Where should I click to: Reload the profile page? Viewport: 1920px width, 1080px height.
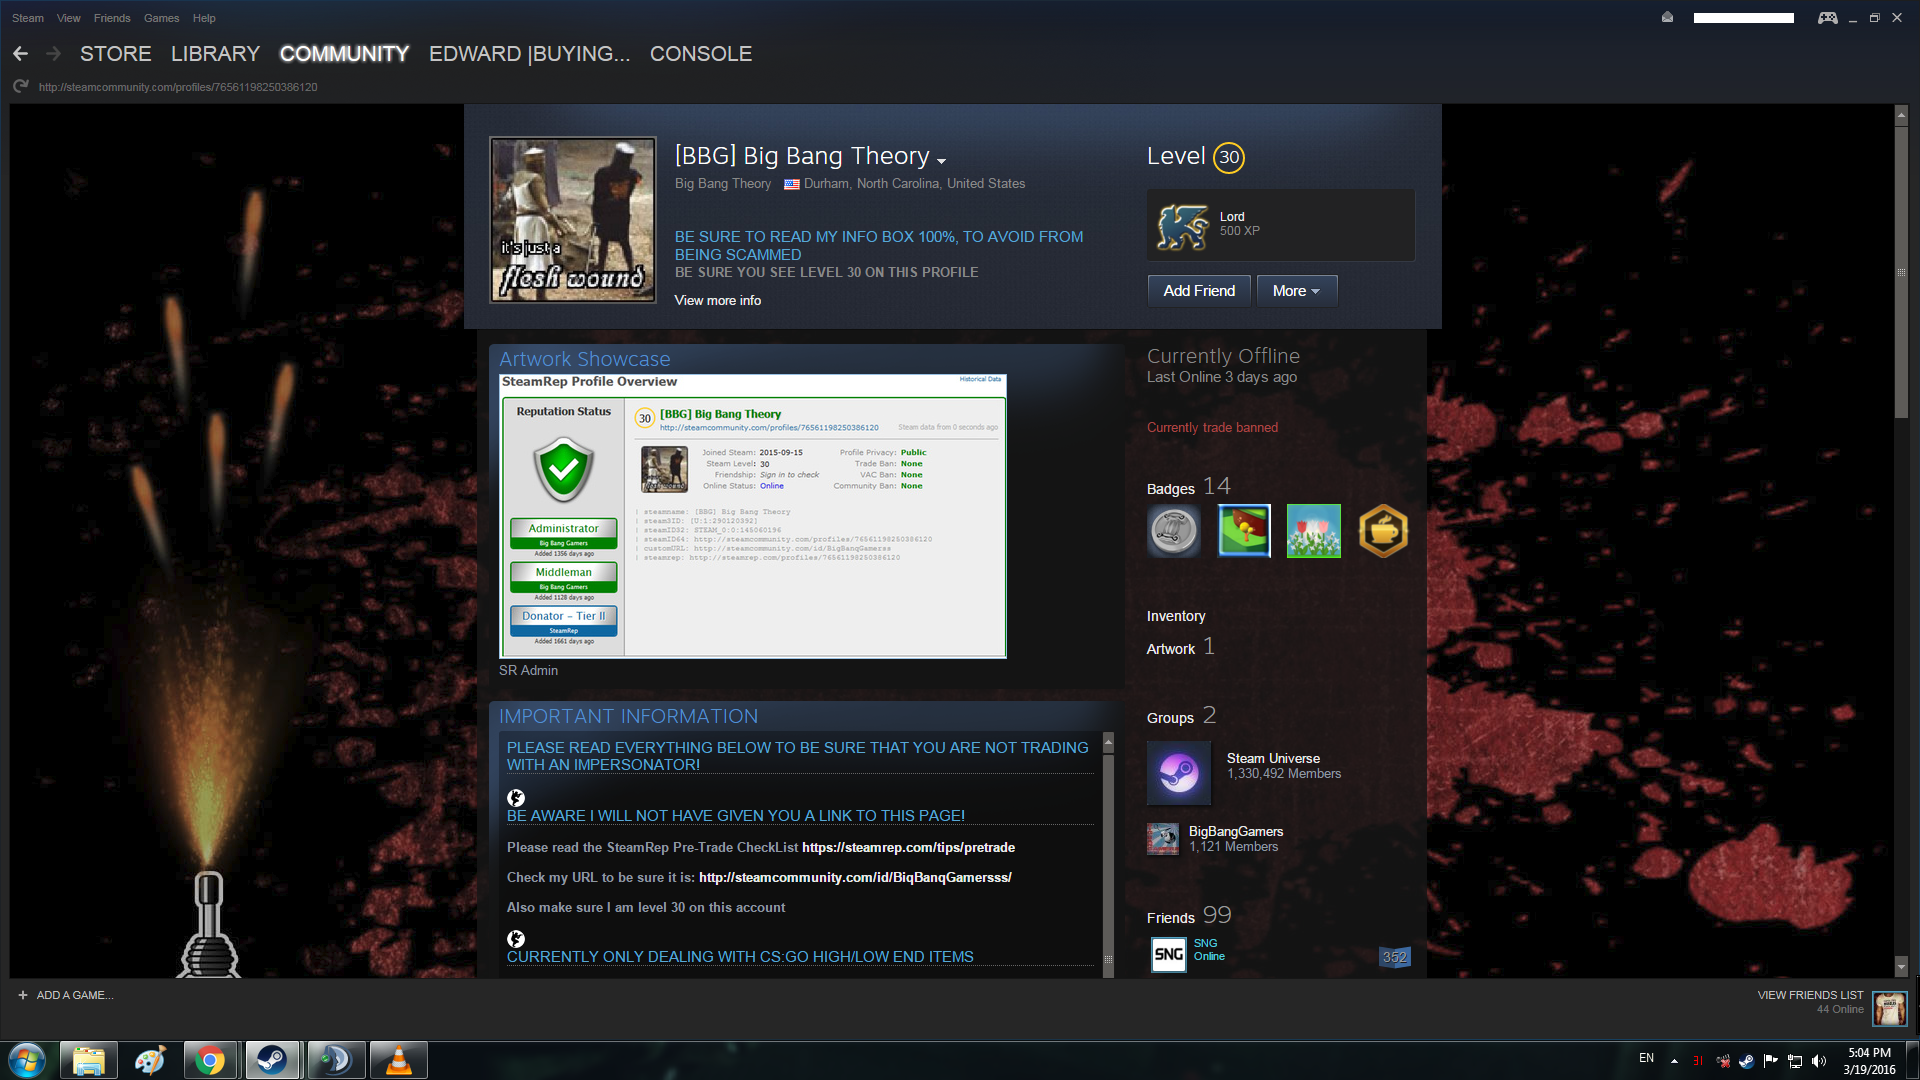(20, 87)
